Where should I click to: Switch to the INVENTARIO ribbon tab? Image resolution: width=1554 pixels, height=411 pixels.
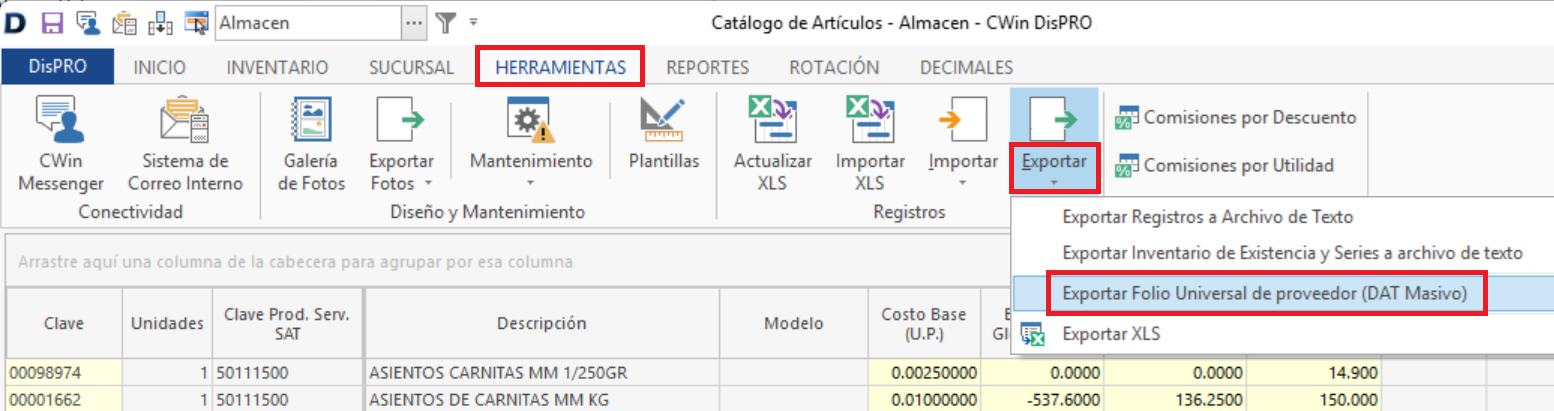click(277, 68)
